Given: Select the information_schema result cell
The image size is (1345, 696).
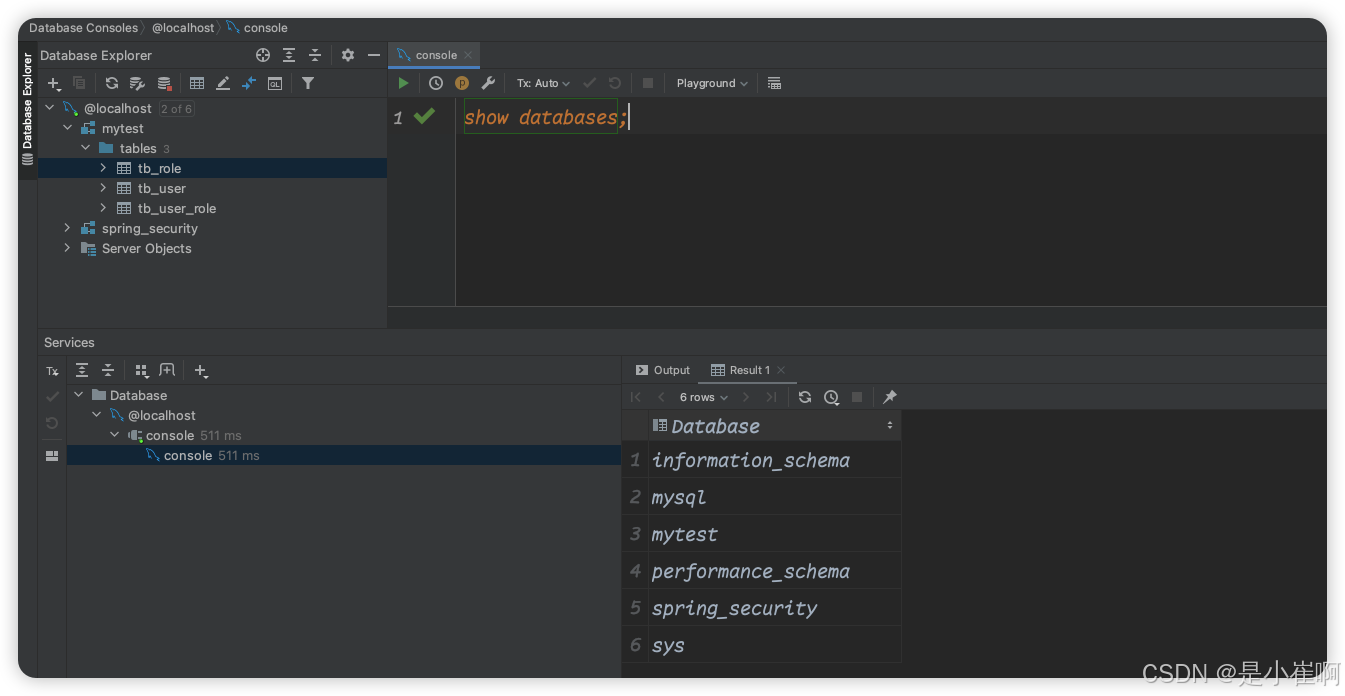Looking at the screenshot, I should 774,460.
